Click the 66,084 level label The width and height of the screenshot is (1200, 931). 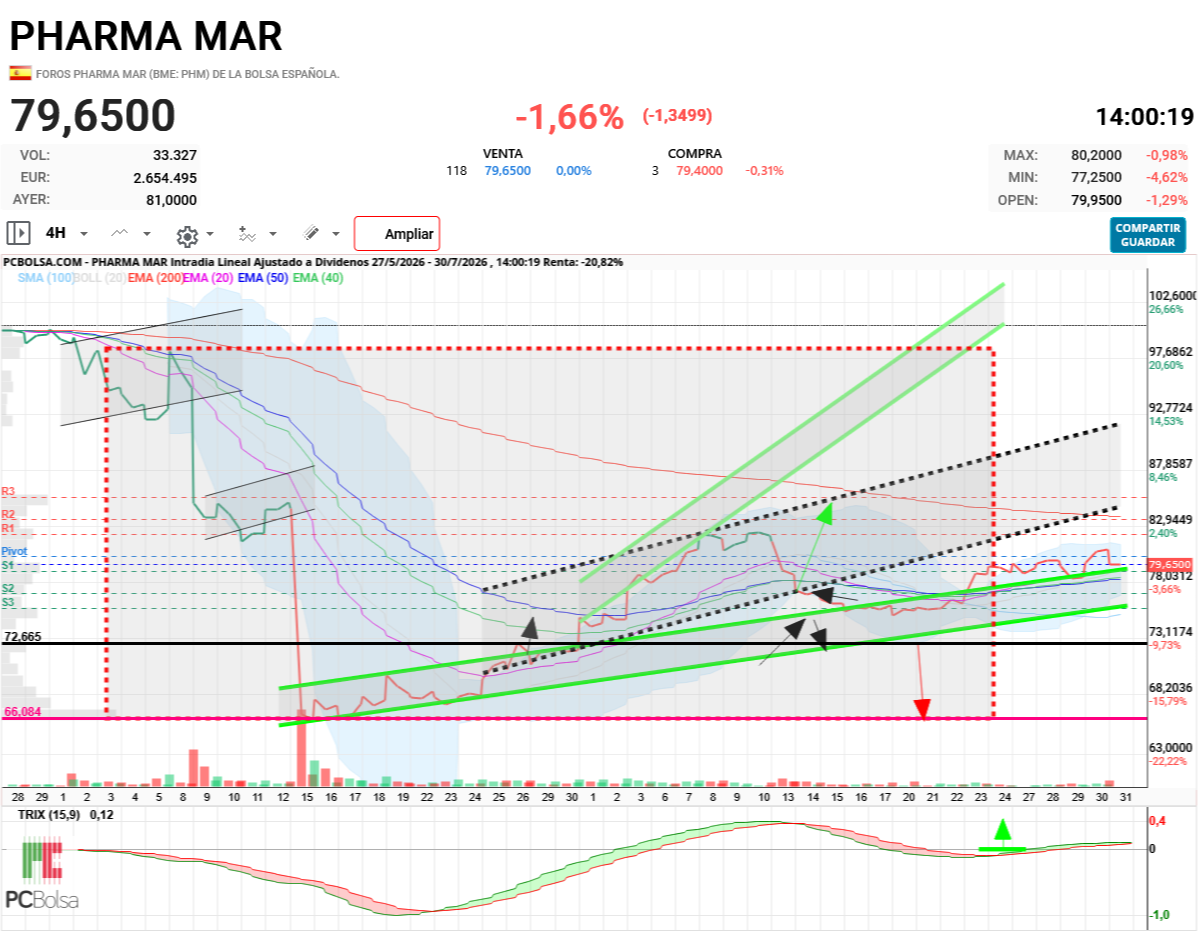click(x=22, y=712)
